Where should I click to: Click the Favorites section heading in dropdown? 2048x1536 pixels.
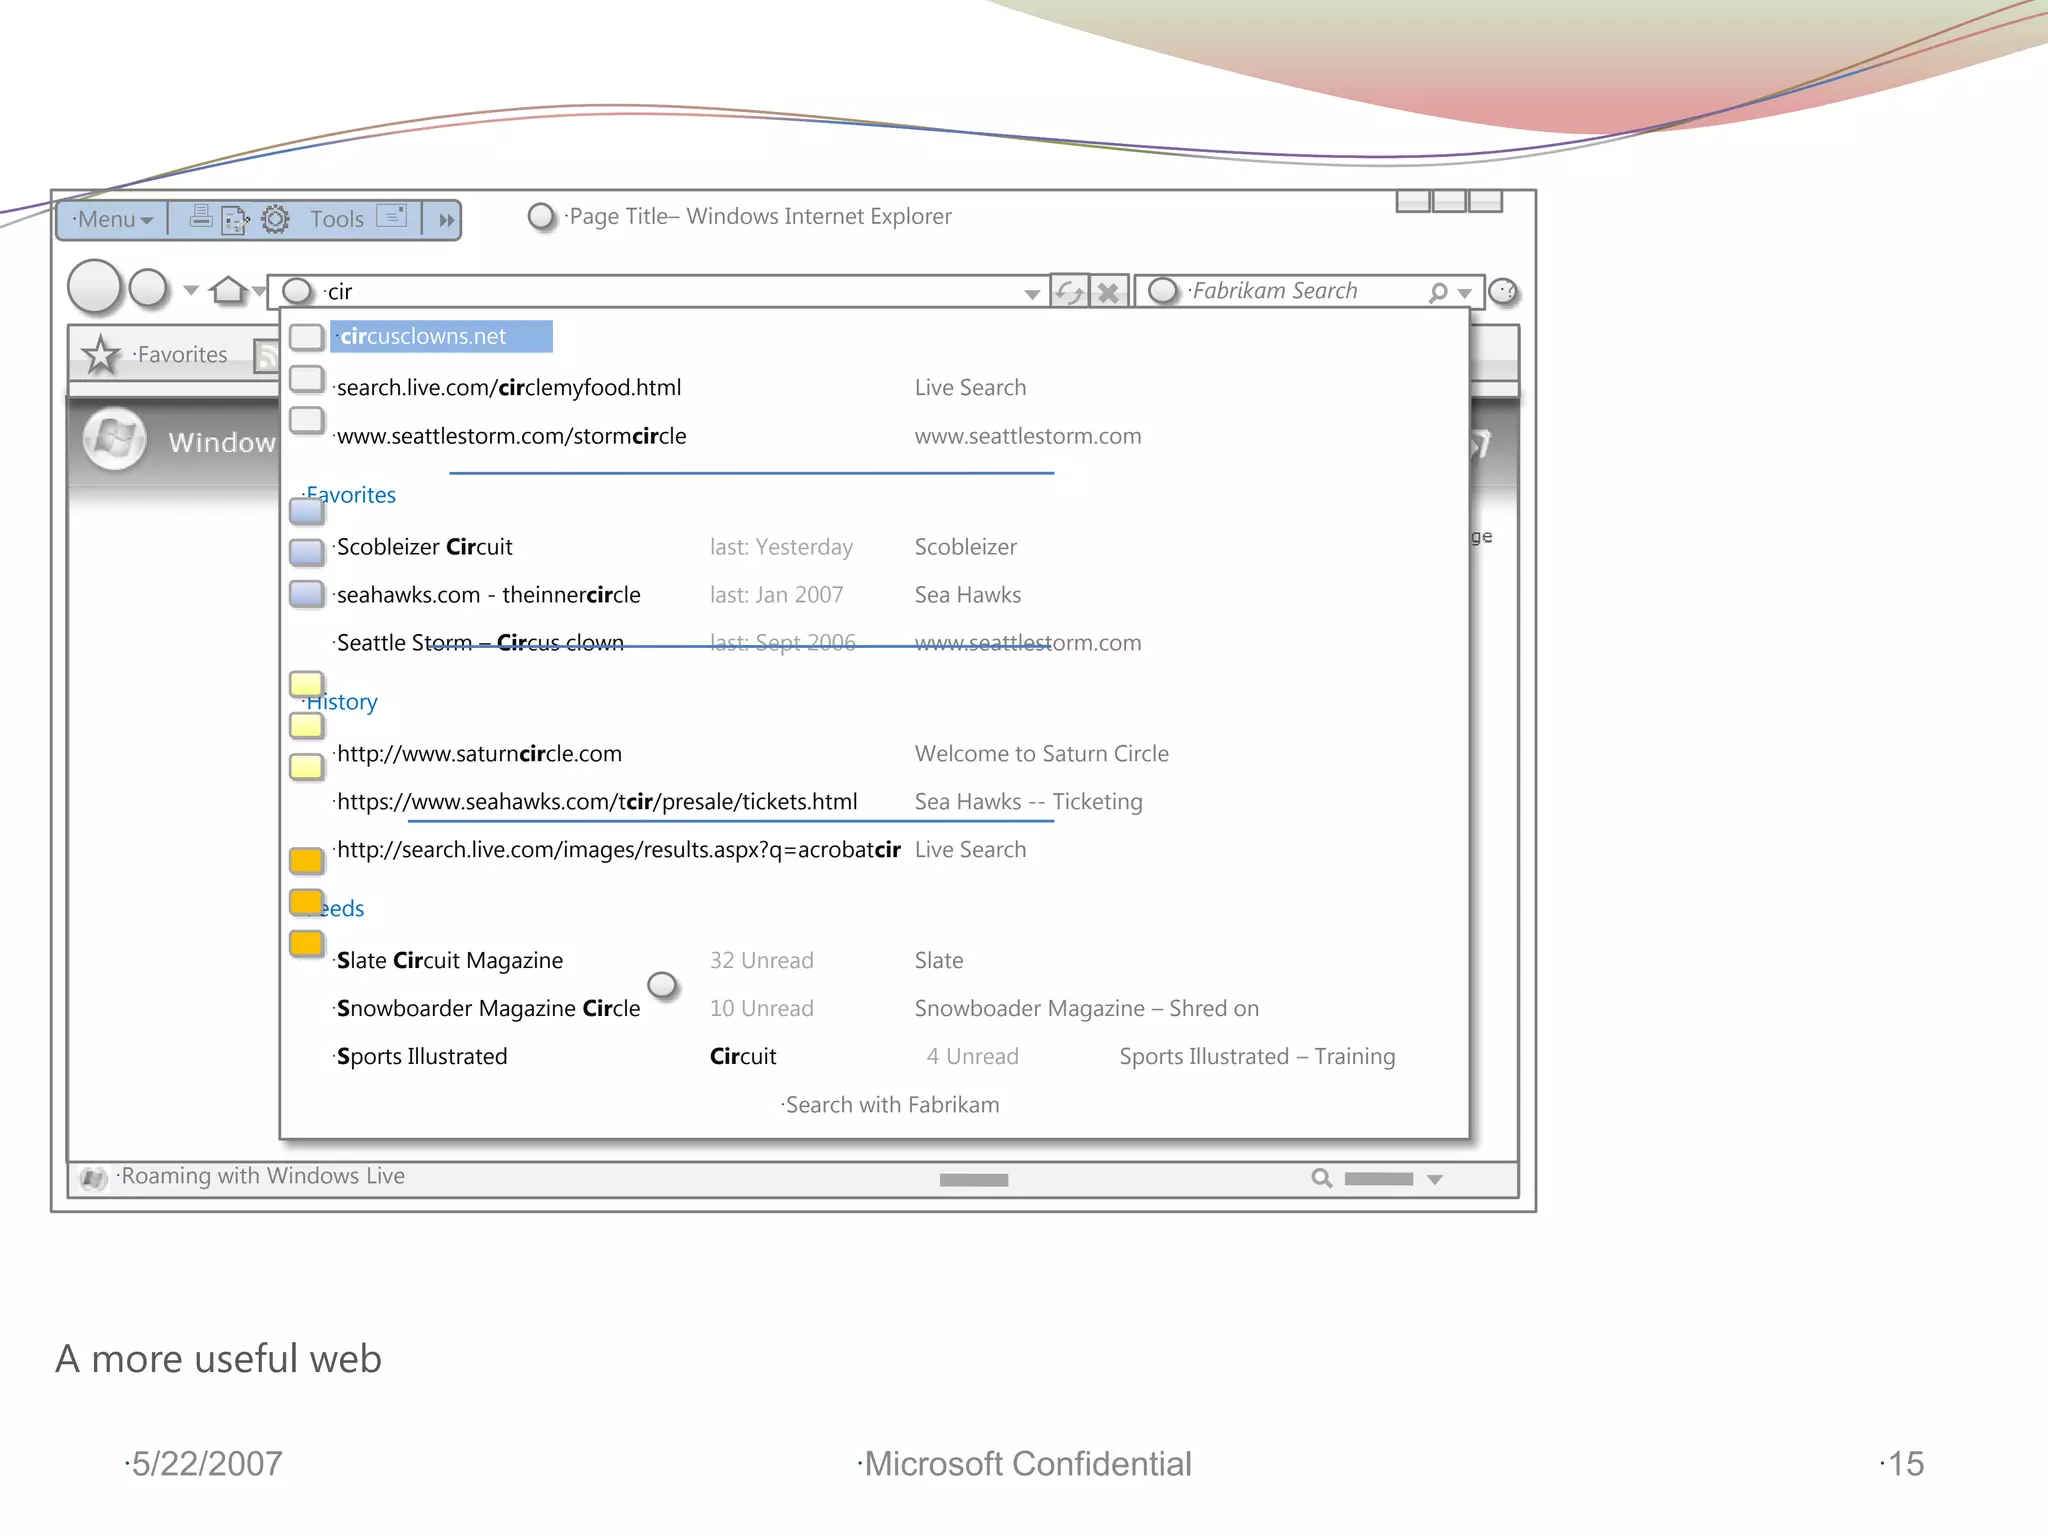click(349, 495)
